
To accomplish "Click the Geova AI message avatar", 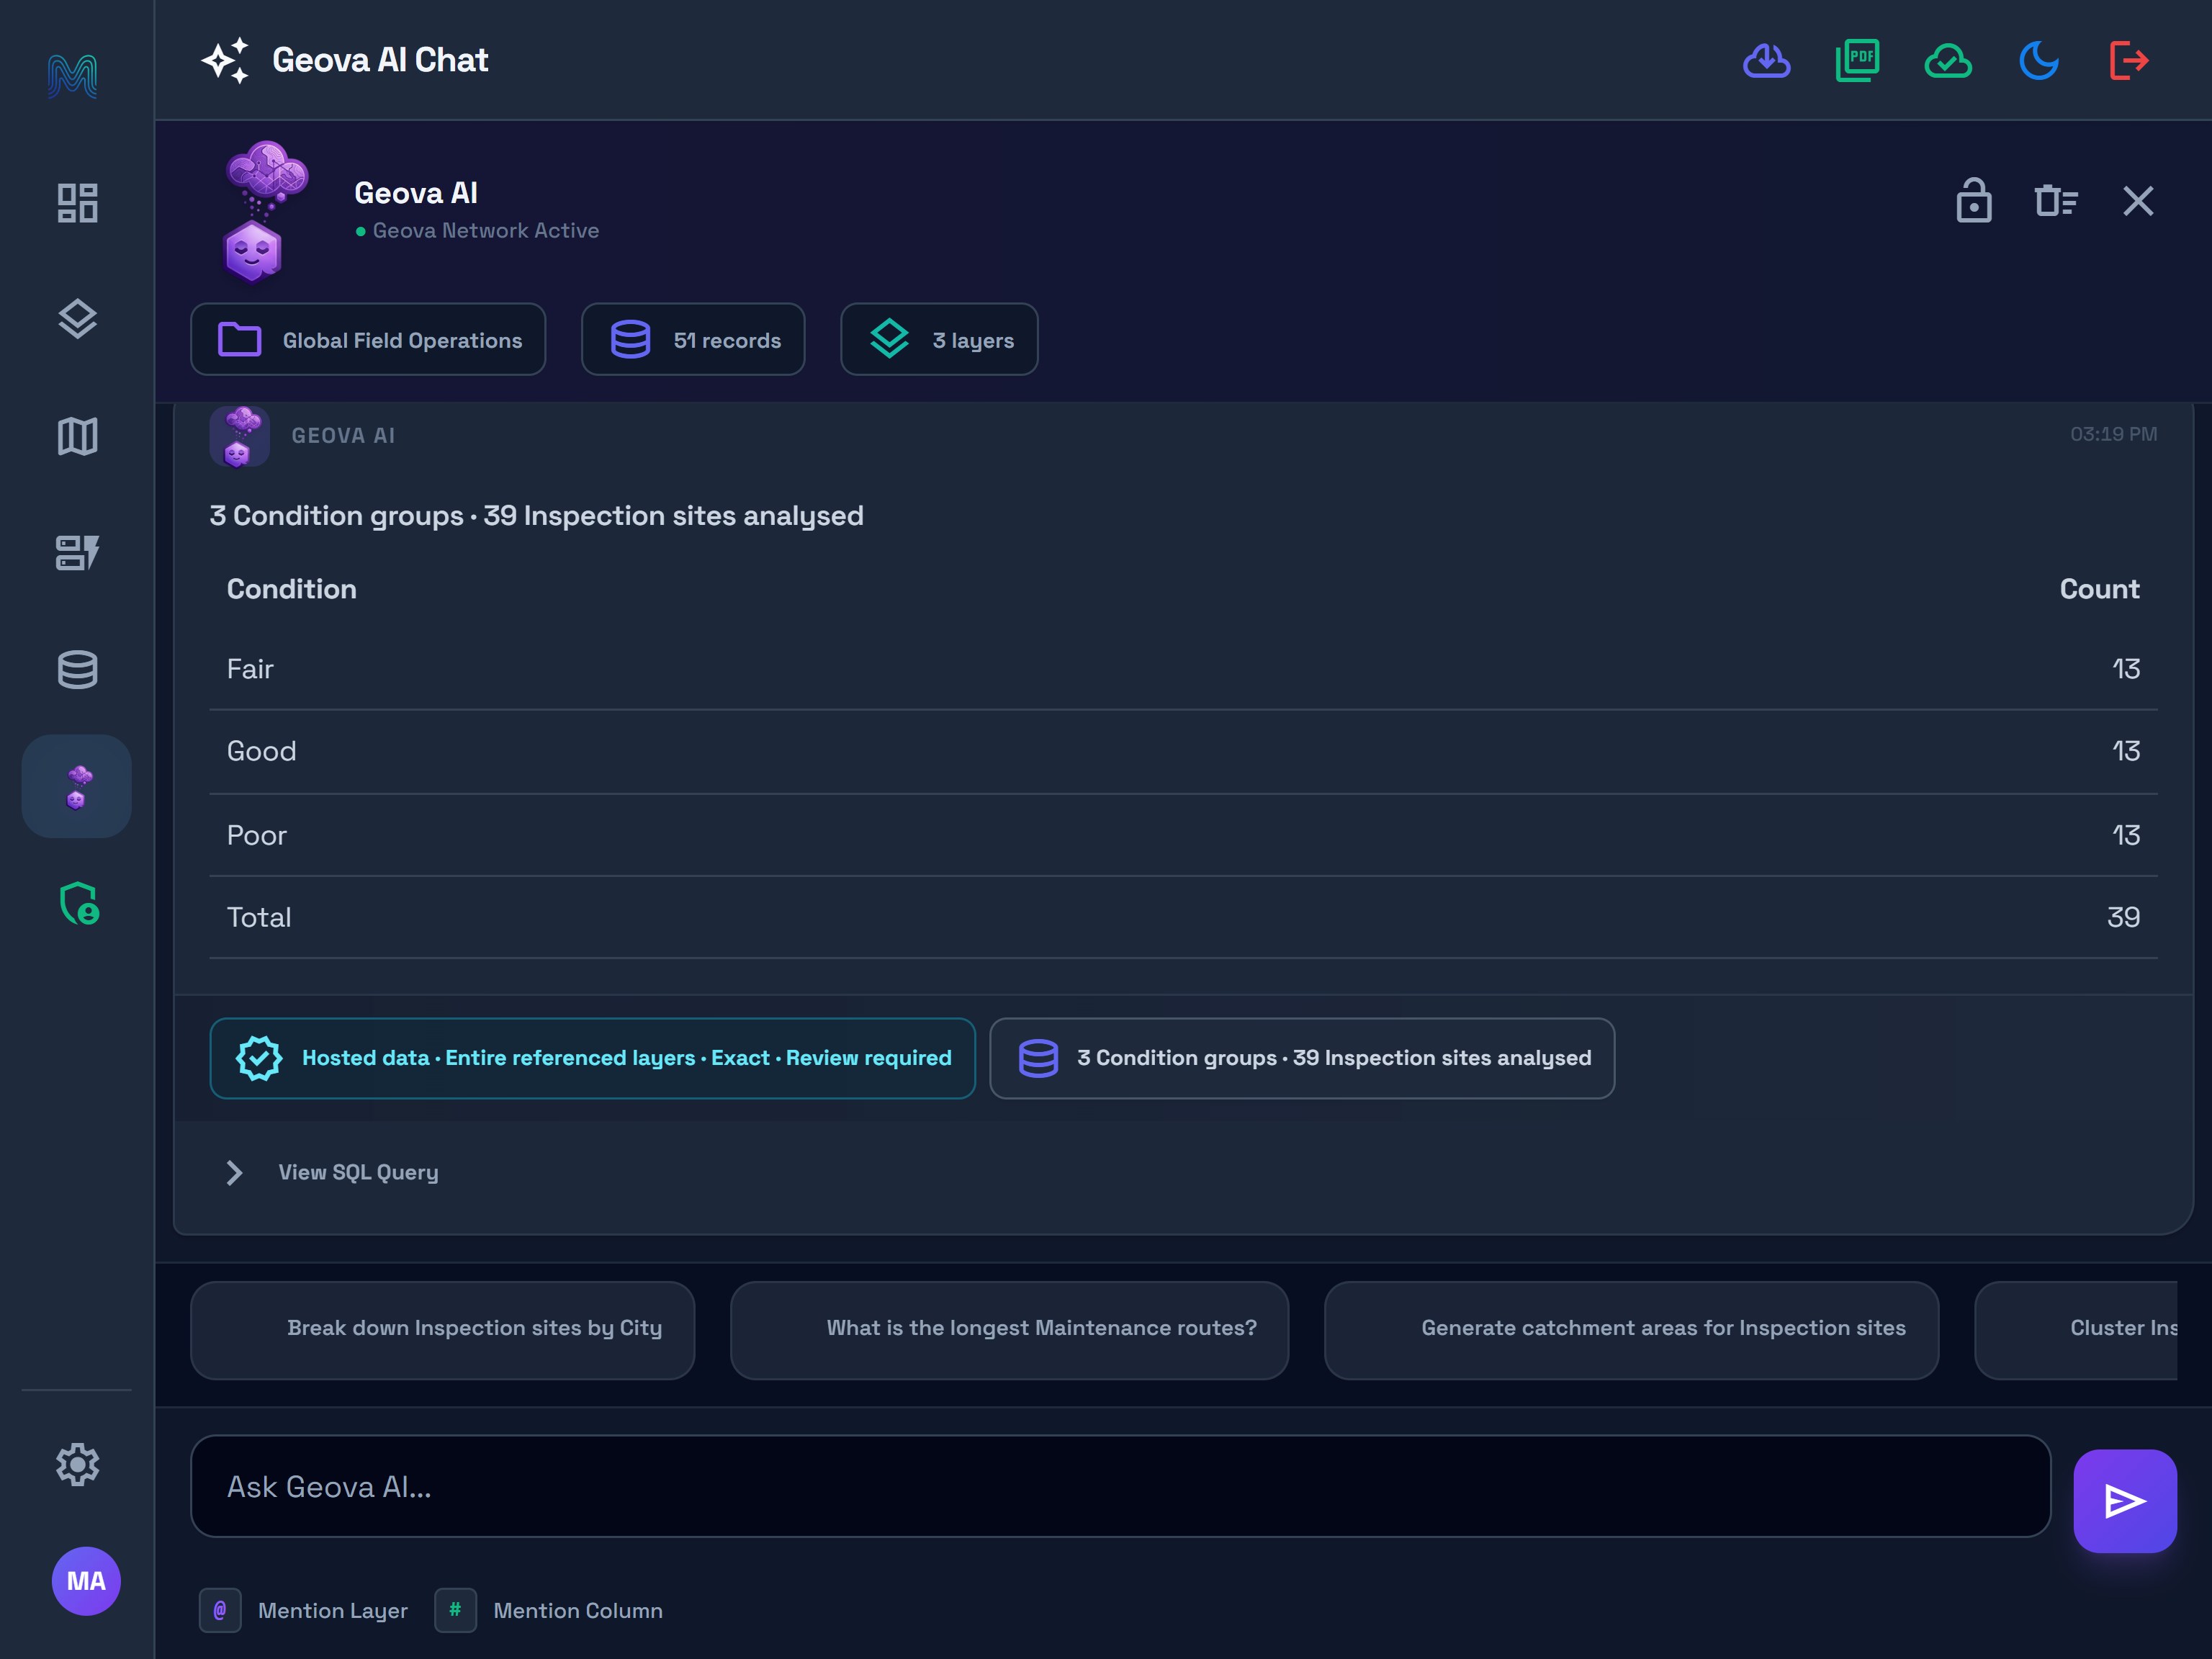I will point(240,436).
